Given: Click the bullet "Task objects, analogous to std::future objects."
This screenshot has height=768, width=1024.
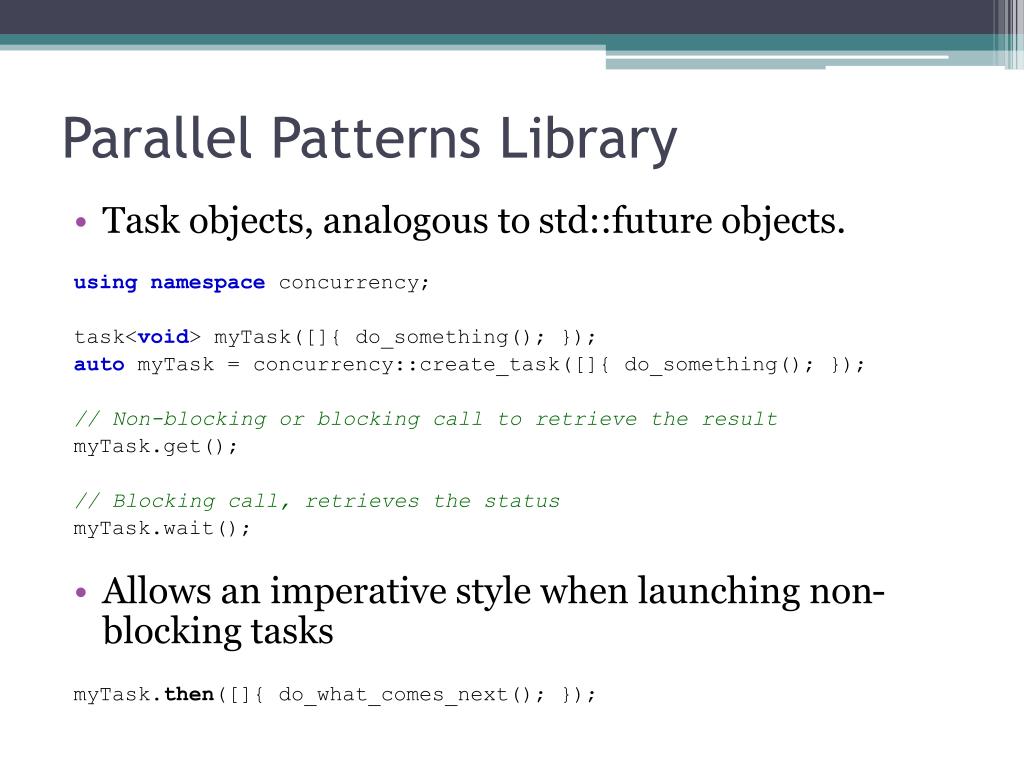Looking at the screenshot, I should [473, 221].
